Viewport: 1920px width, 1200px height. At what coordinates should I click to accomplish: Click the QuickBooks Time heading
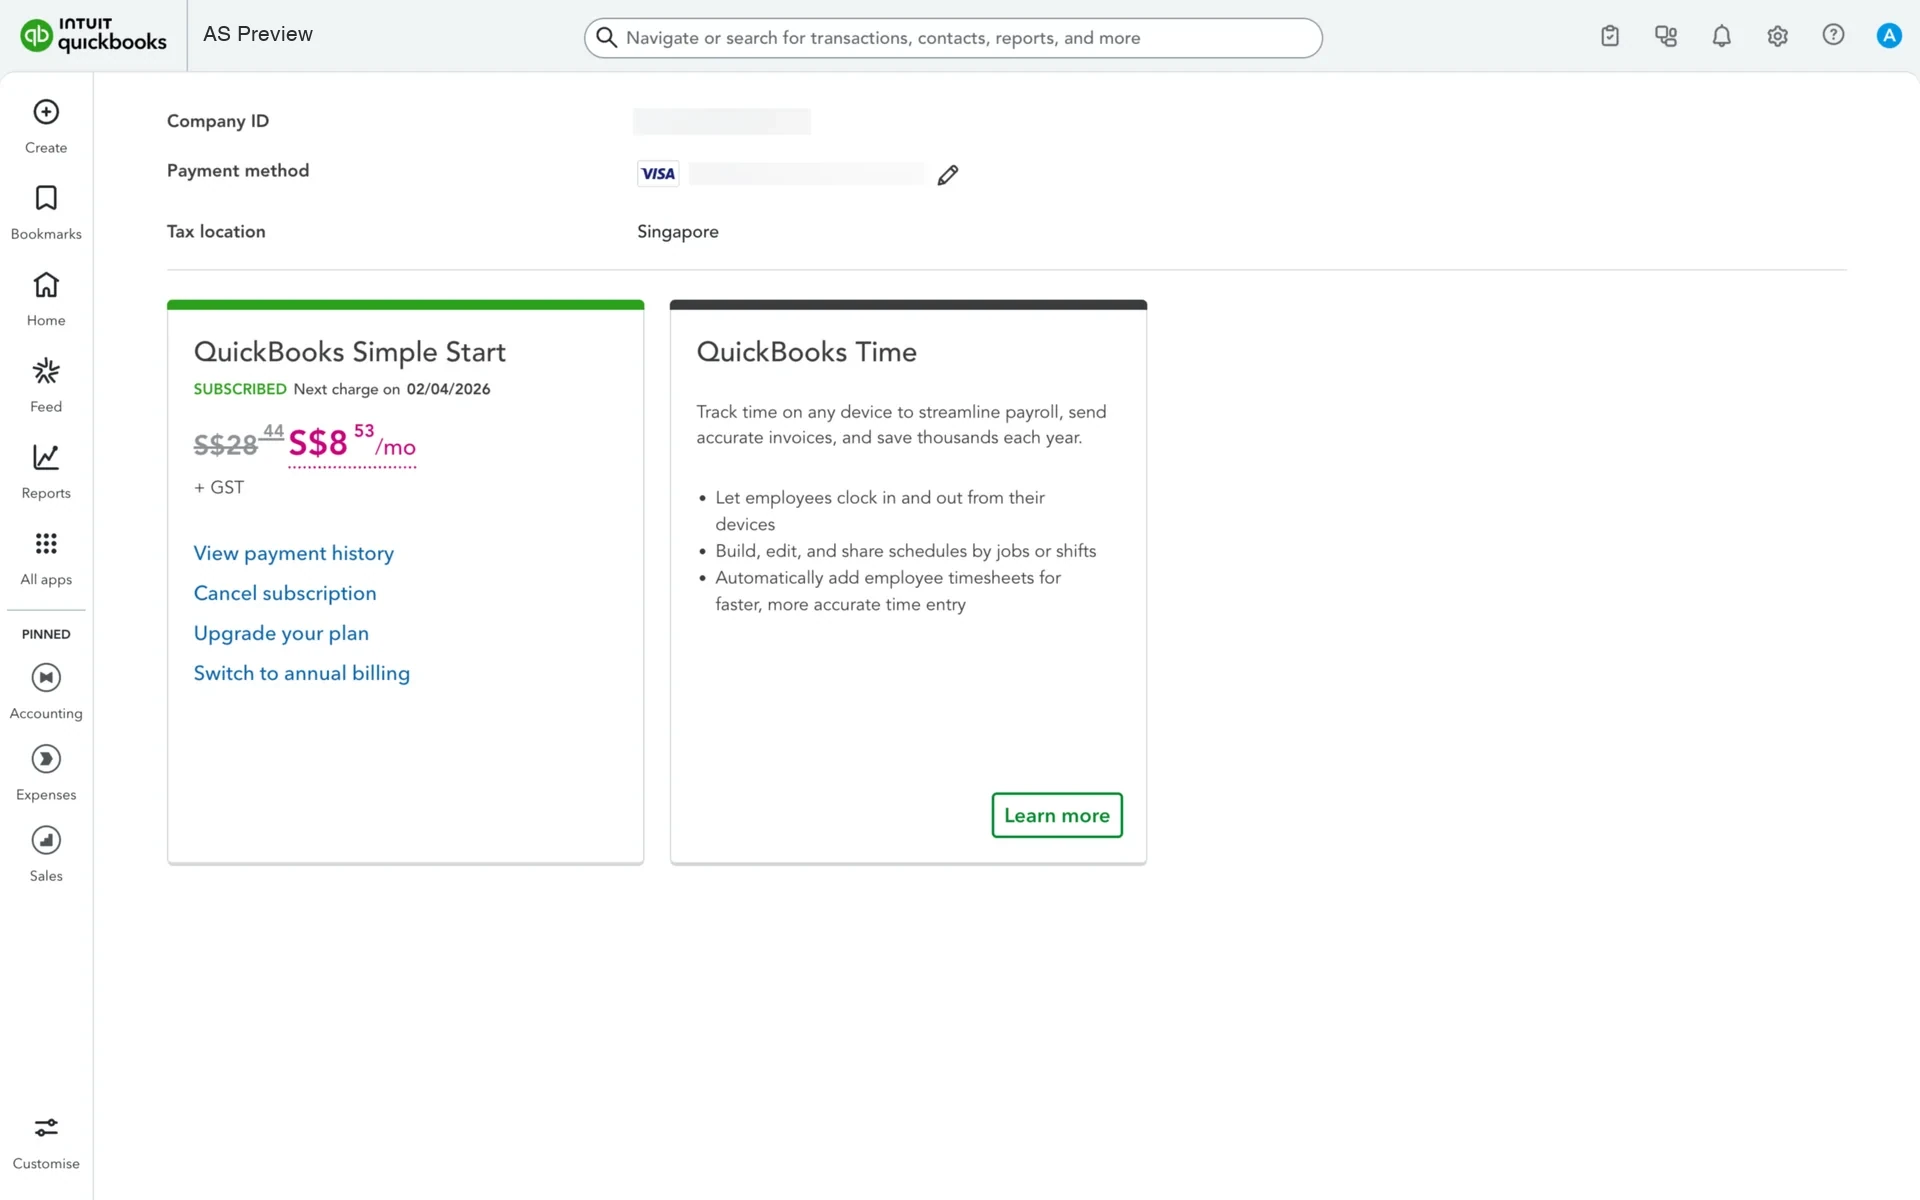click(x=807, y=352)
